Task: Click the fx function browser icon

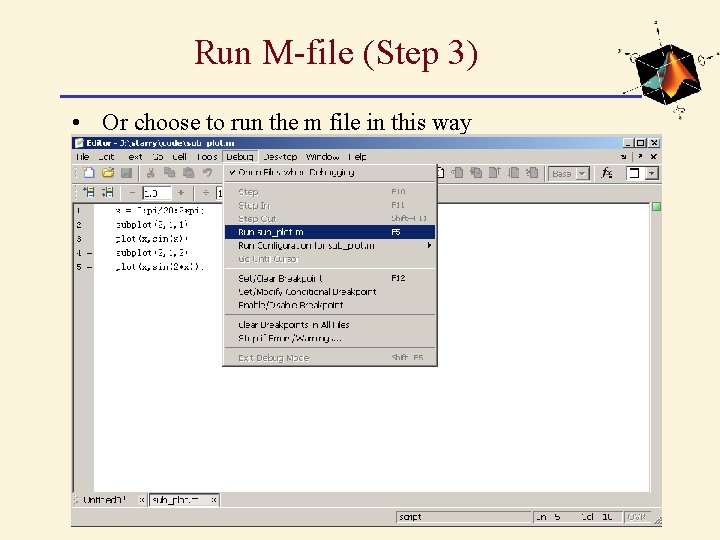Action: click(607, 173)
